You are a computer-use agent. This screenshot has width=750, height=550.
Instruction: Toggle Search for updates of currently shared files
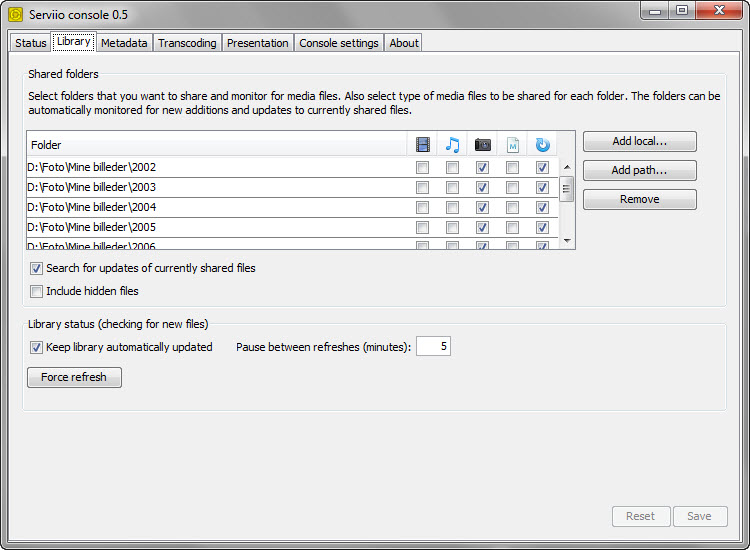coord(37,269)
